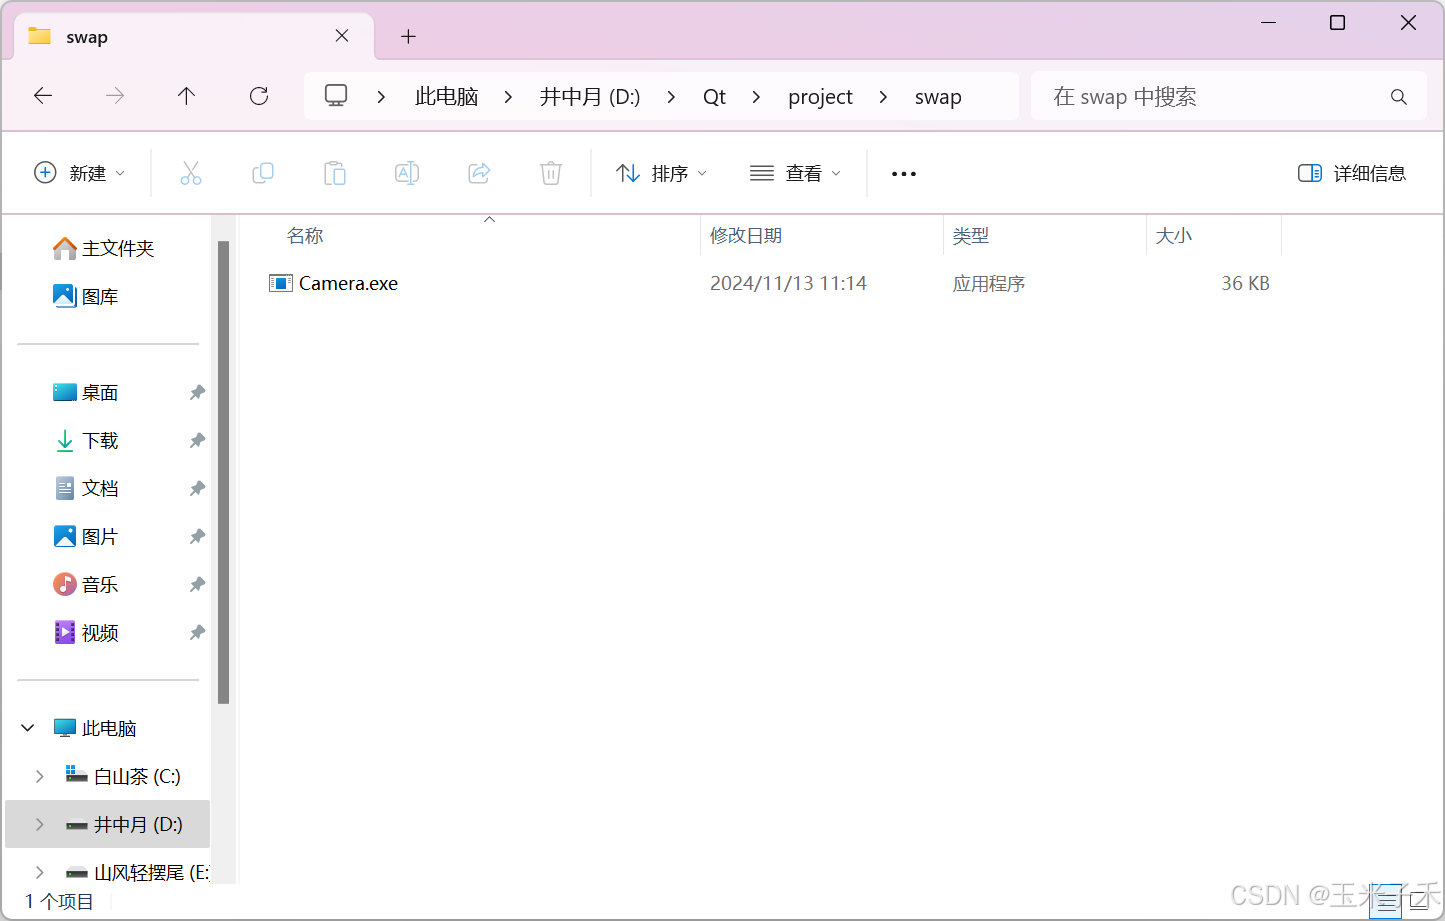
Task: Go up one folder level
Action: click(186, 96)
